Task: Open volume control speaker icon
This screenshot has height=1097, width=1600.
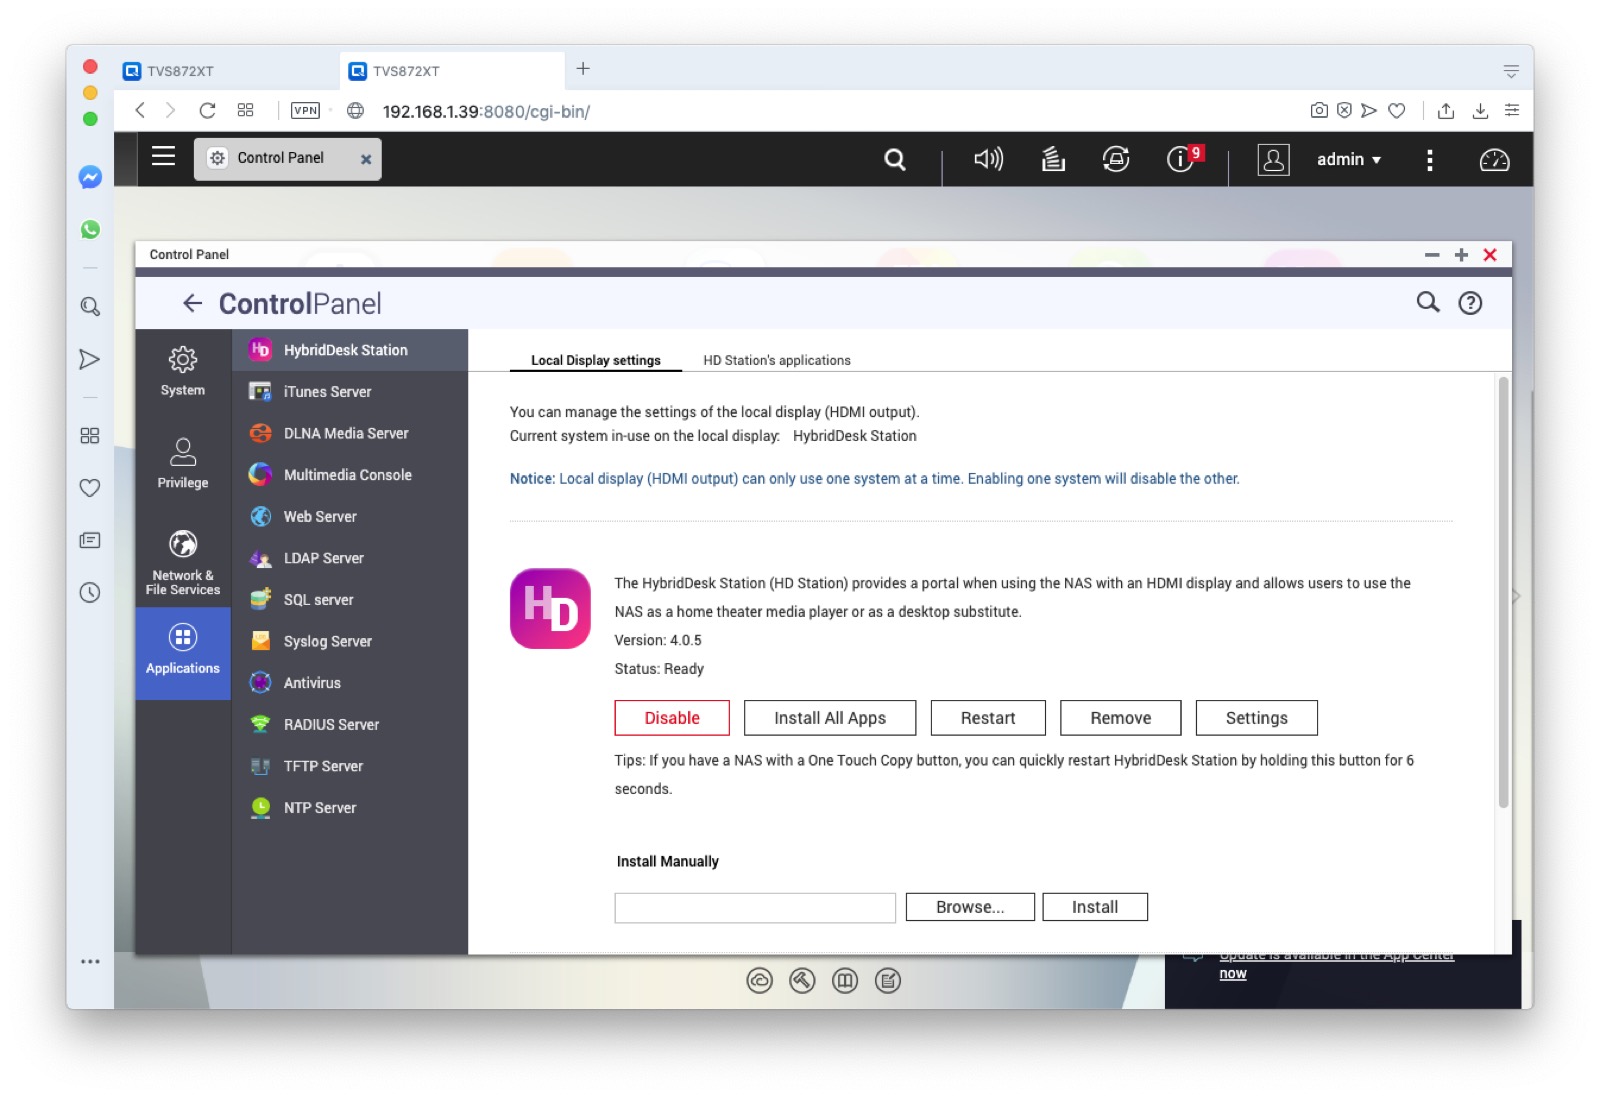Action: pyautogui.click(x=988, y=159)
